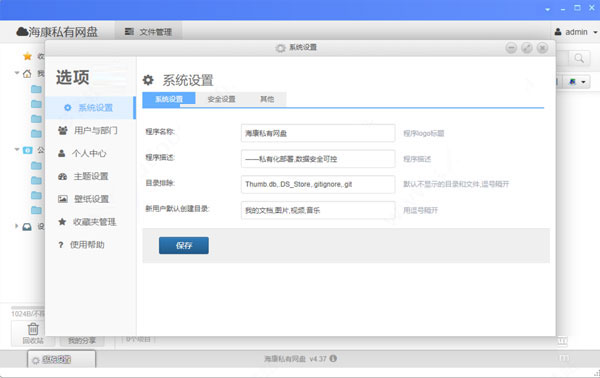Maximize the 系统设置 dialog

527,48
